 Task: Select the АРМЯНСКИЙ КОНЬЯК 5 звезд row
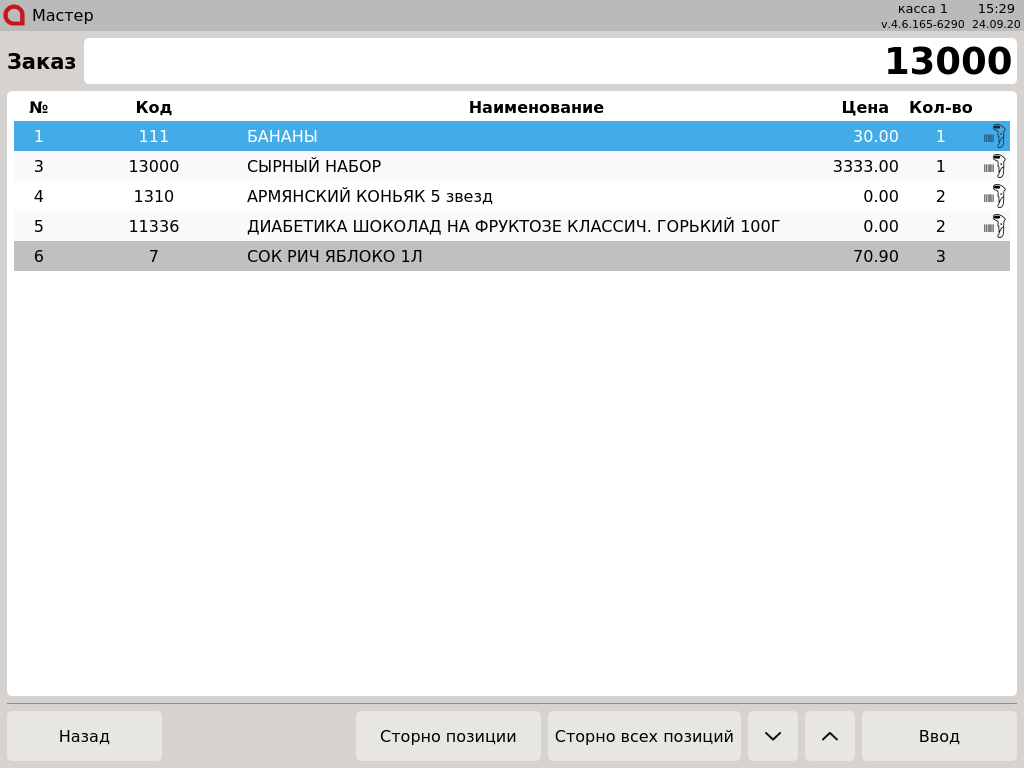(x=512, y=196)
